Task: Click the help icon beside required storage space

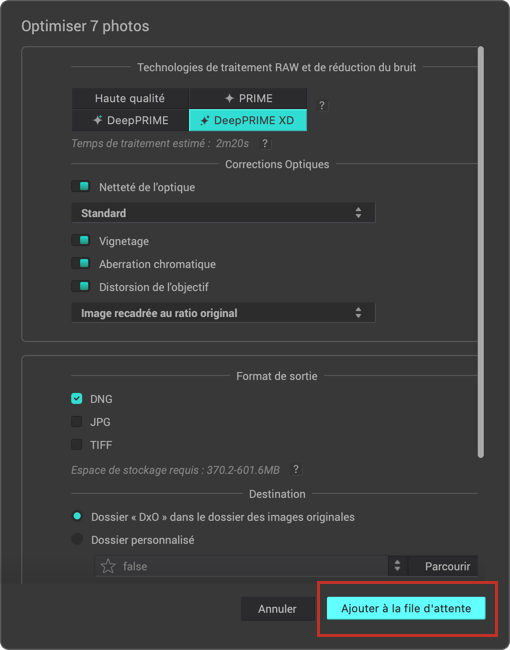Action: [x=296, y=469]
